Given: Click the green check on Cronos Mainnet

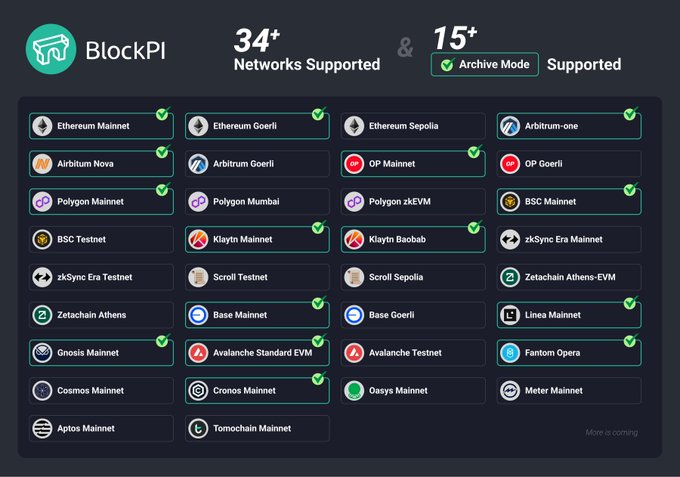Looking at the screenshot, I should click(319, 378).
